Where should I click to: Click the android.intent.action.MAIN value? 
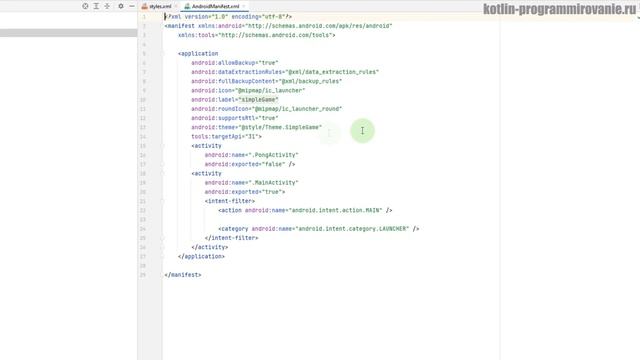pyautogui.click(x=336, y=210)
